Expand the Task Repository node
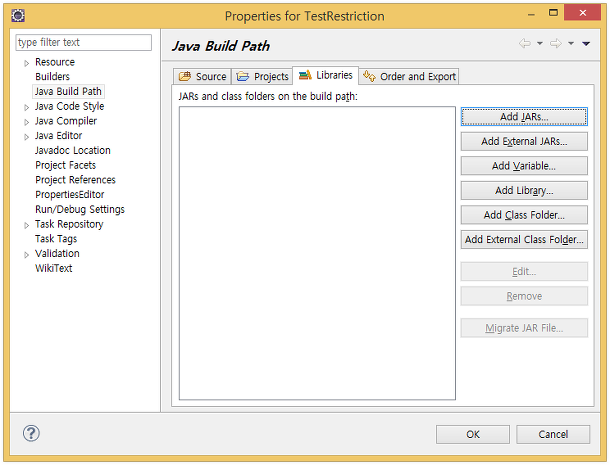This screenshot has height=465, width=610. 26,225
